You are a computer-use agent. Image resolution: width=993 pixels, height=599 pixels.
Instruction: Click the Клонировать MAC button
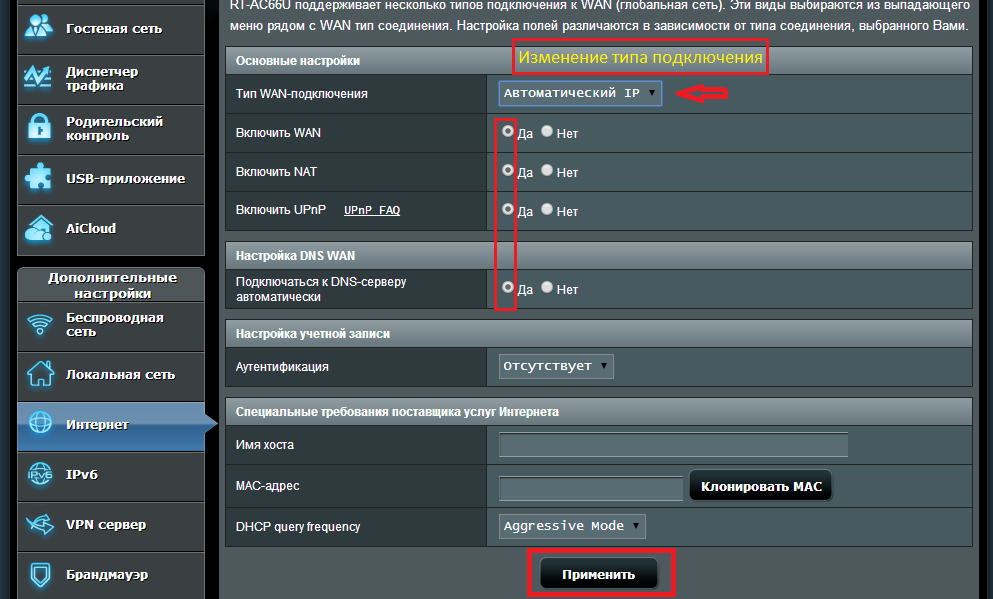(761, 486)
